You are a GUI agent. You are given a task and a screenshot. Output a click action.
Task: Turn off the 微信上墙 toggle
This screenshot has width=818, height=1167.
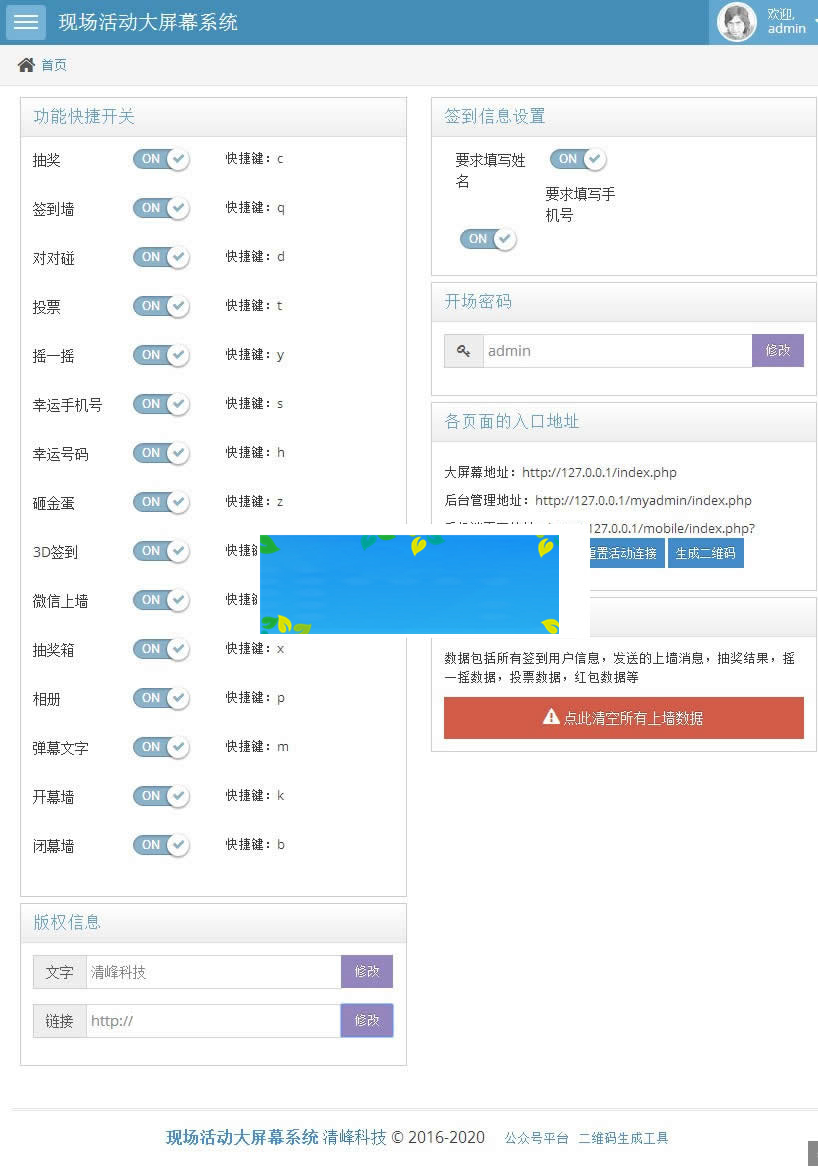tap(160, 600)
